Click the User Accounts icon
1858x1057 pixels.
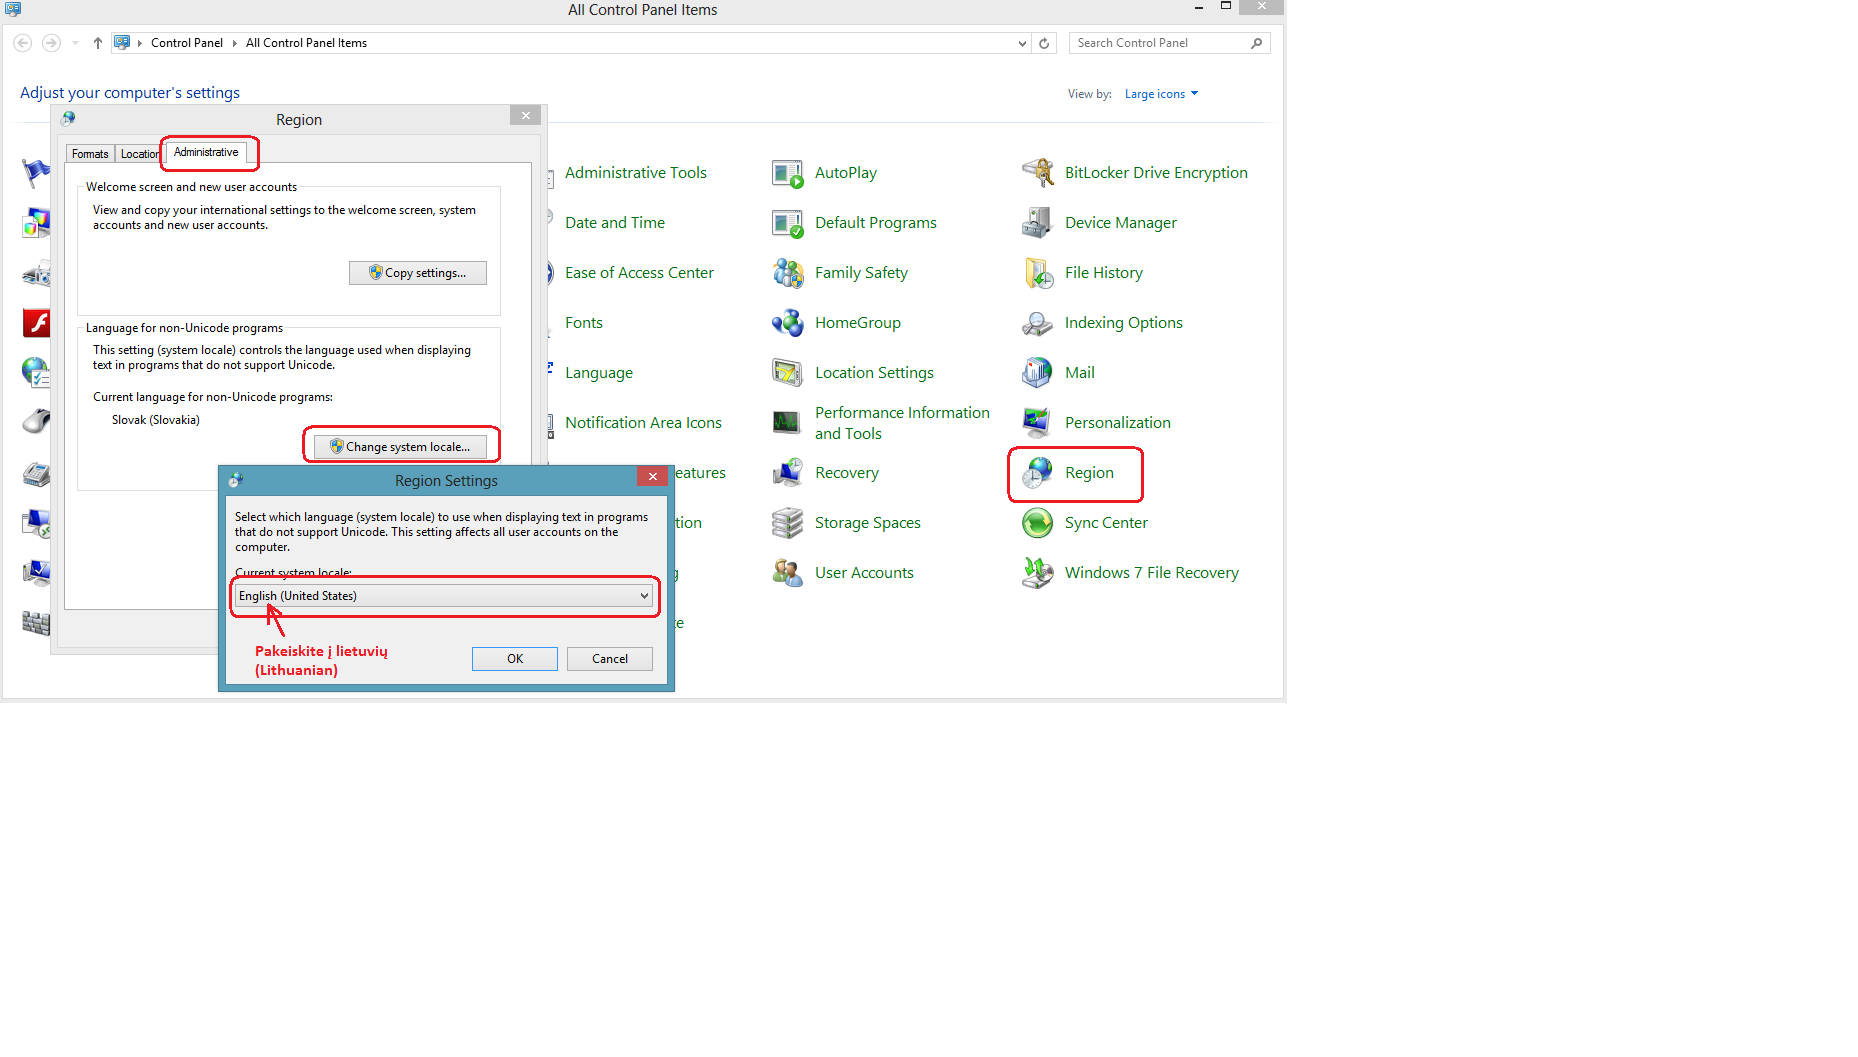click(788, 573)
